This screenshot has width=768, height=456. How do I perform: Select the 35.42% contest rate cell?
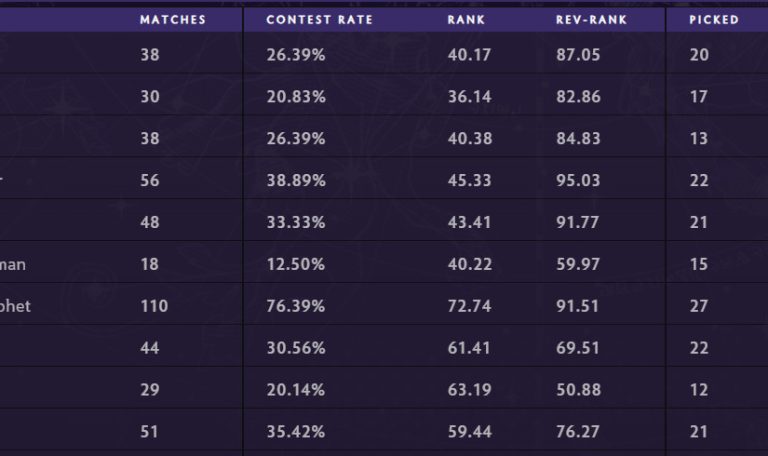tap(295, 432)
